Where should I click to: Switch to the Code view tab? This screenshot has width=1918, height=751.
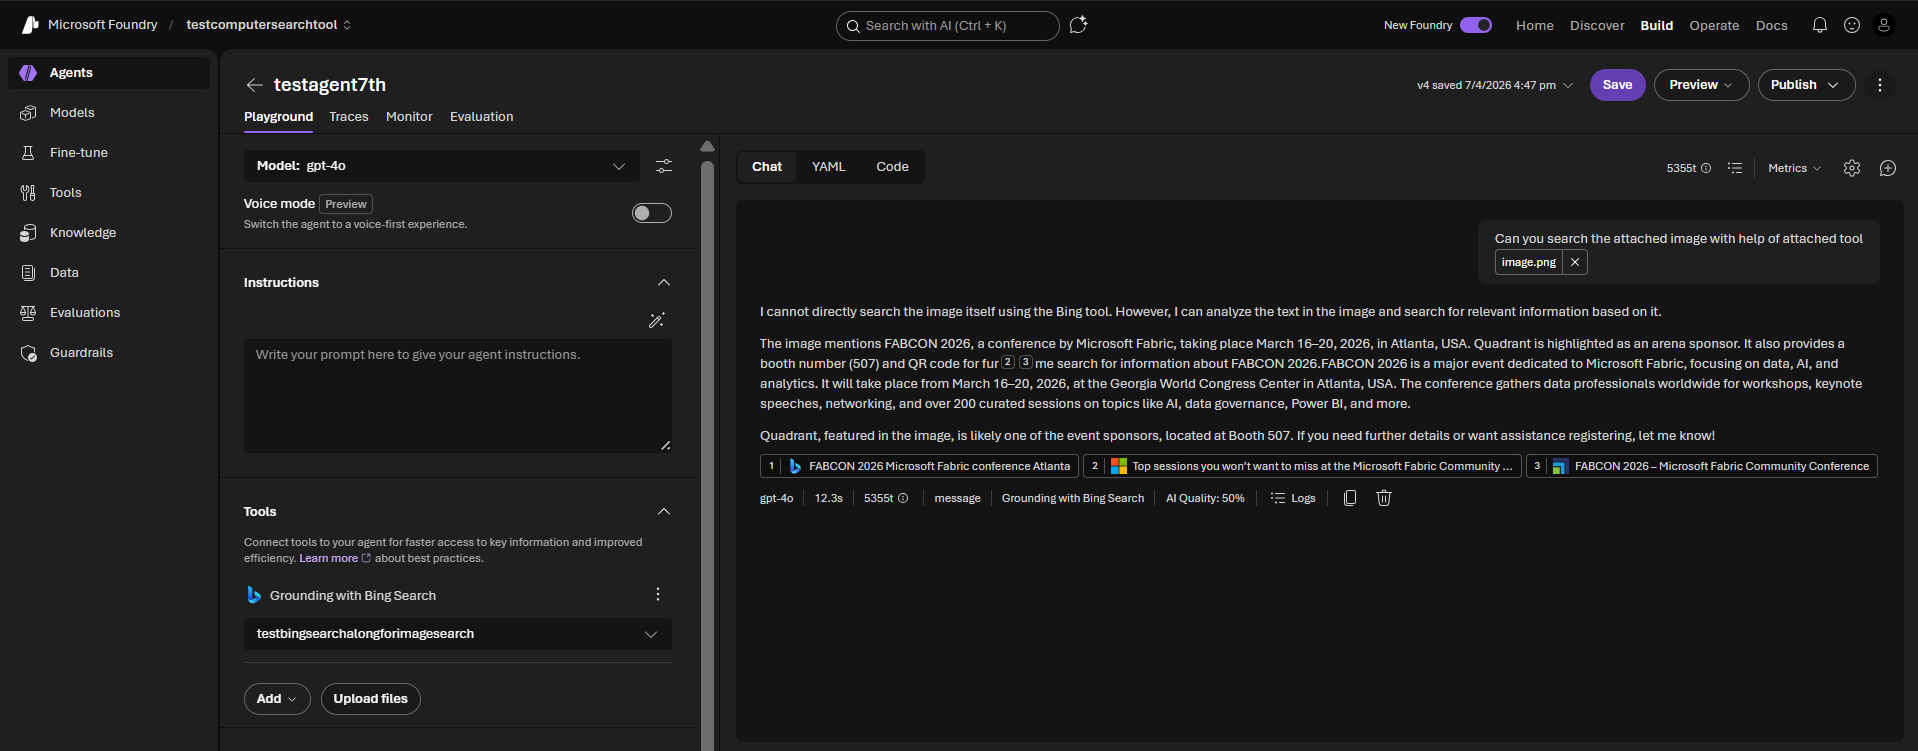click(x=892, y=167)
